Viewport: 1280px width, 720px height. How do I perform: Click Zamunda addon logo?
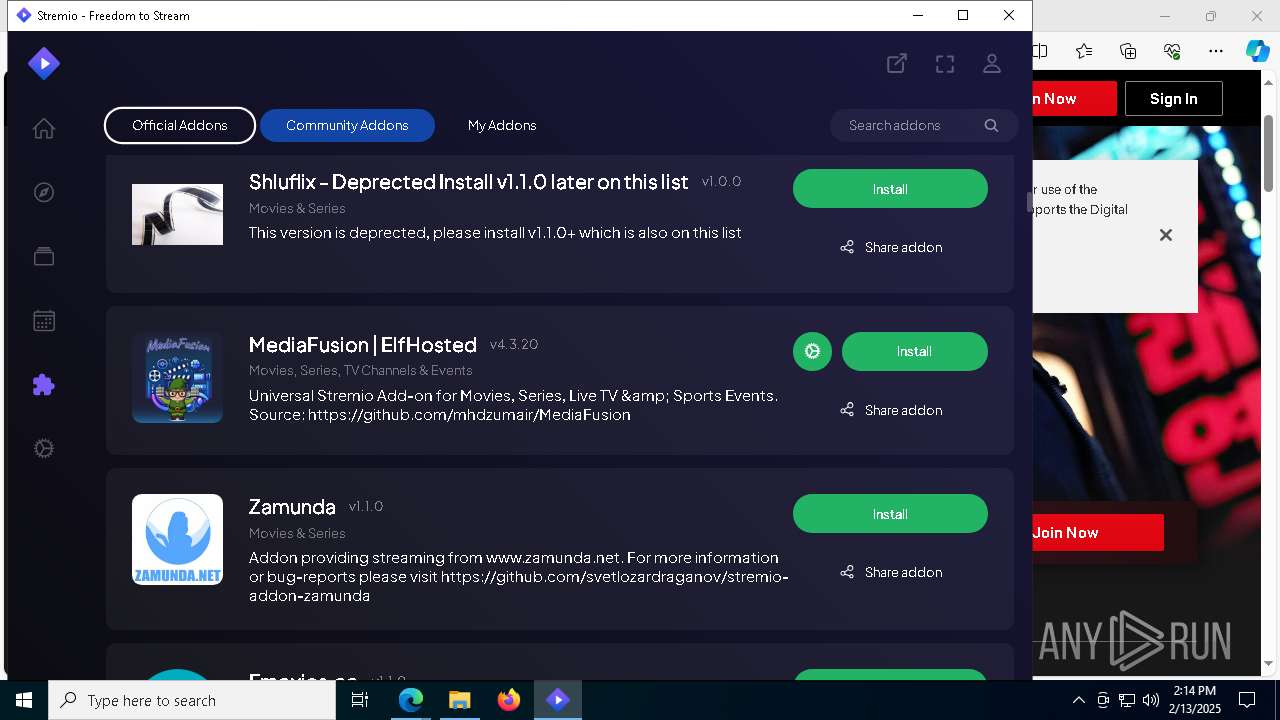point(177,540)
